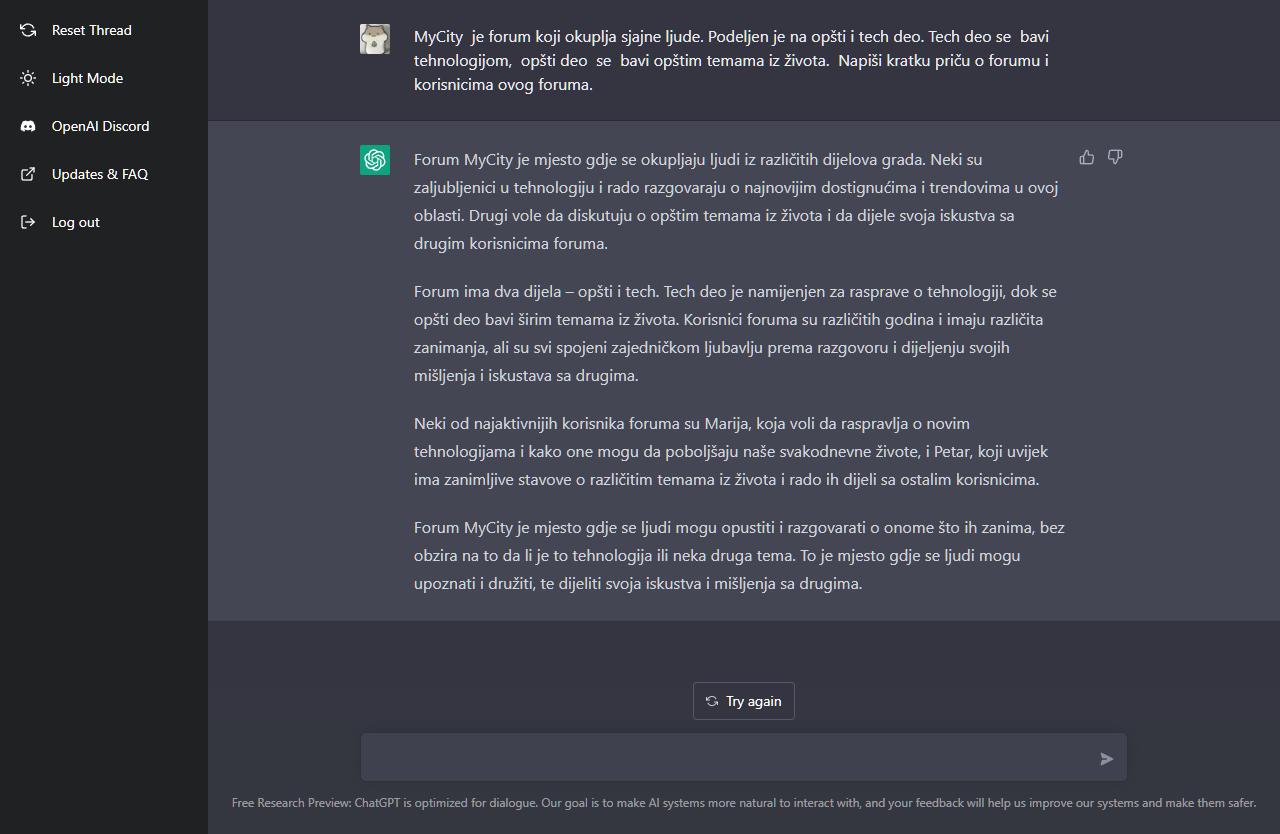
Task: Give the response a thumbs up
Action: (1087, 157)
